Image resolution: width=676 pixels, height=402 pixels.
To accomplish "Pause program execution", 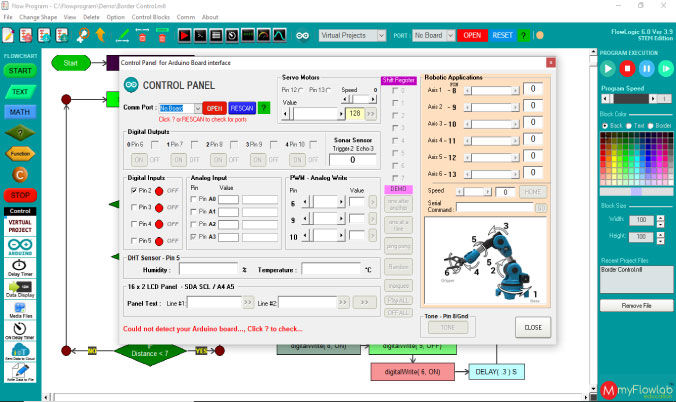I will pyautogui.click(x=647, y=69).
